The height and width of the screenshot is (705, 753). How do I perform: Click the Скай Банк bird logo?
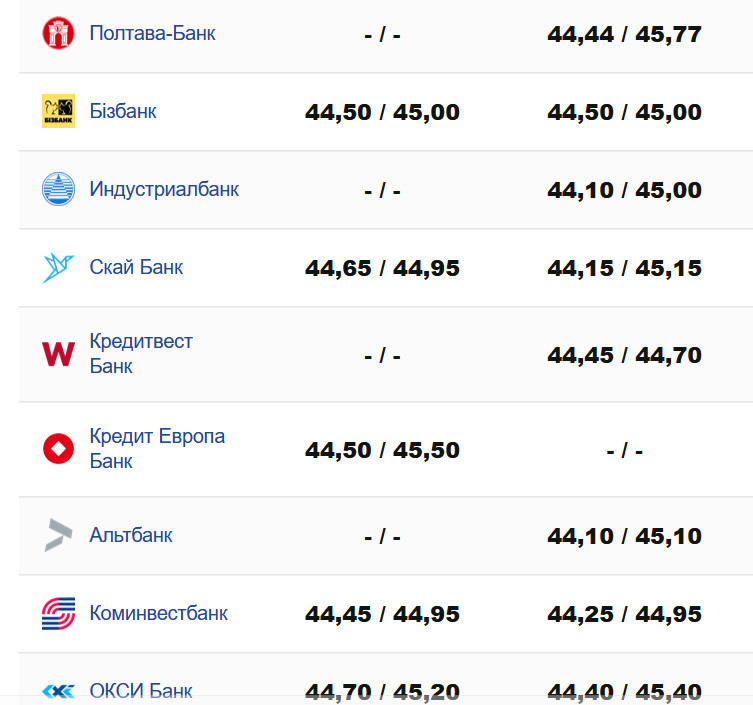(x=58, y=267)
